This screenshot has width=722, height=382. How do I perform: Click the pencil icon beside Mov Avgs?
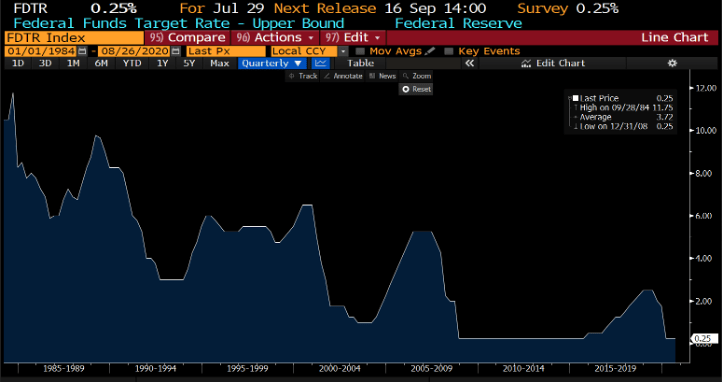430,51
